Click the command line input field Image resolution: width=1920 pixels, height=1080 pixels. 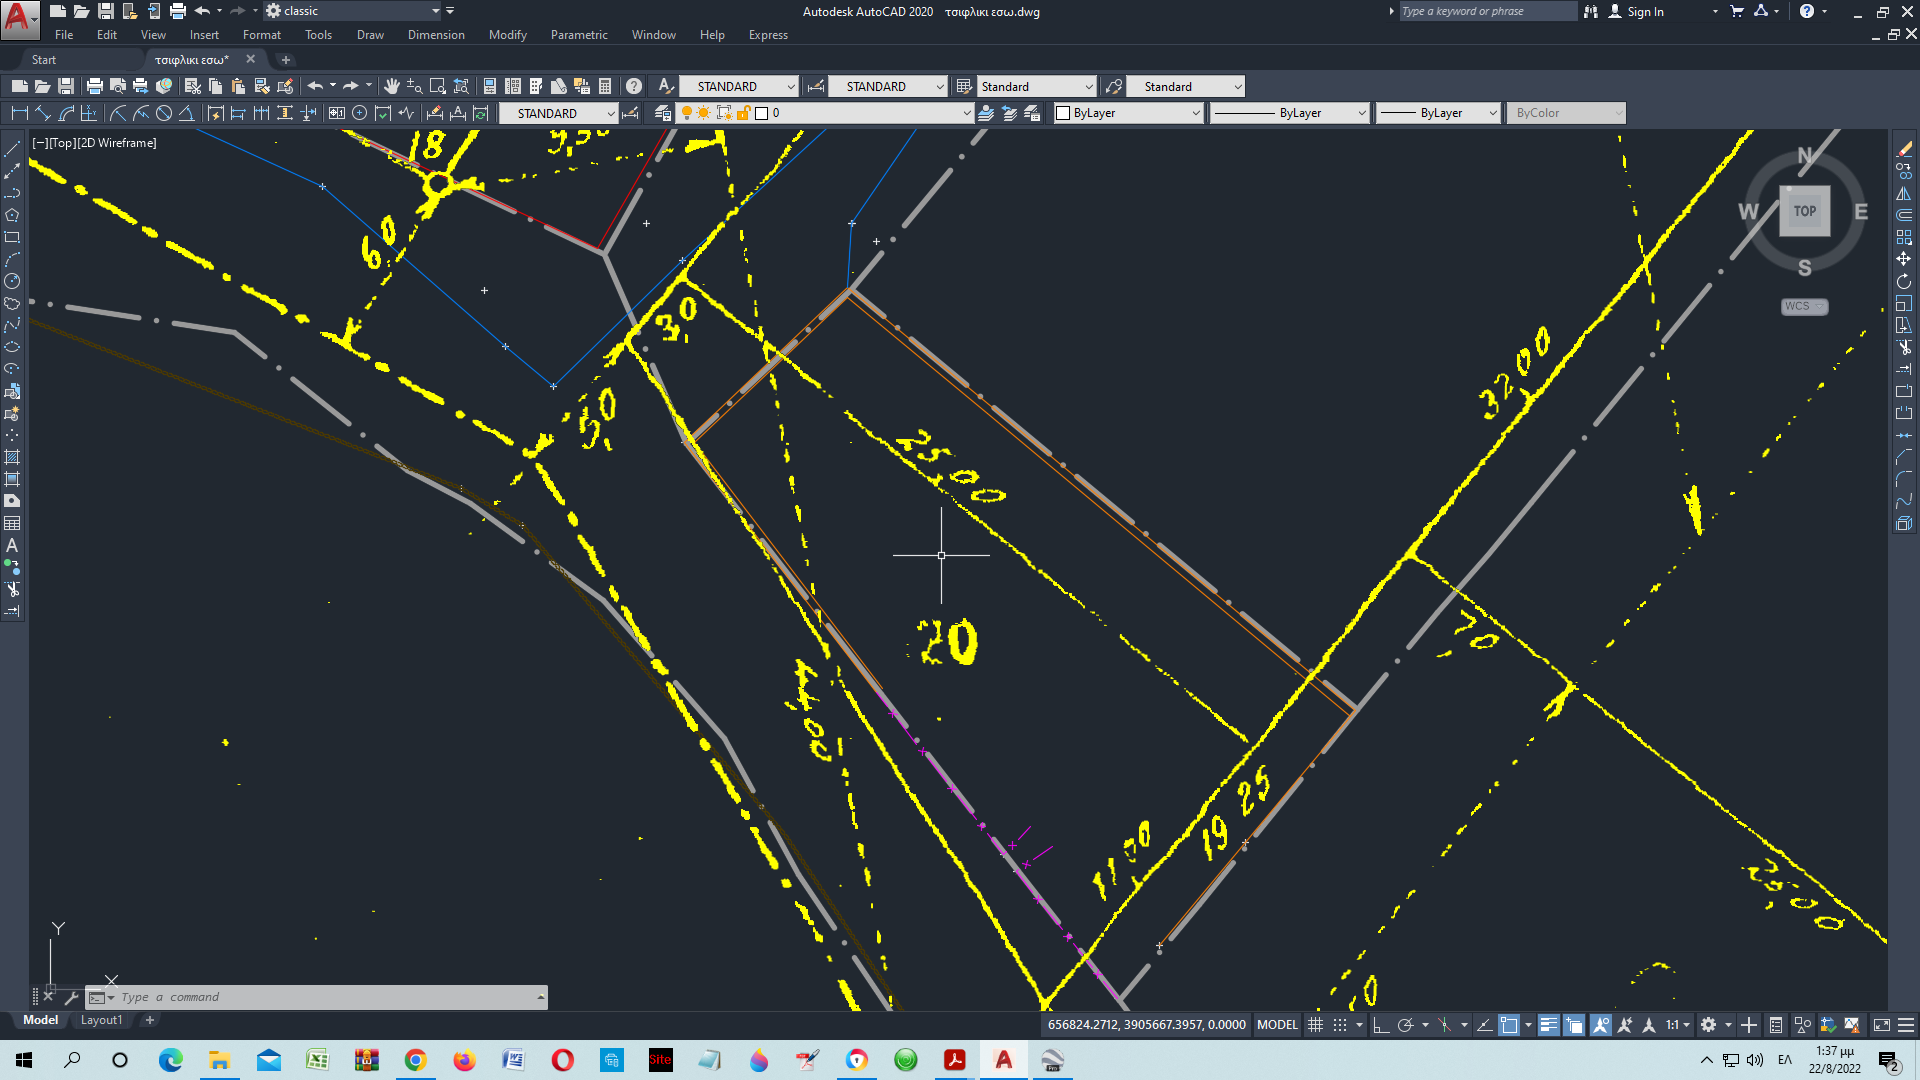(320, 997)
